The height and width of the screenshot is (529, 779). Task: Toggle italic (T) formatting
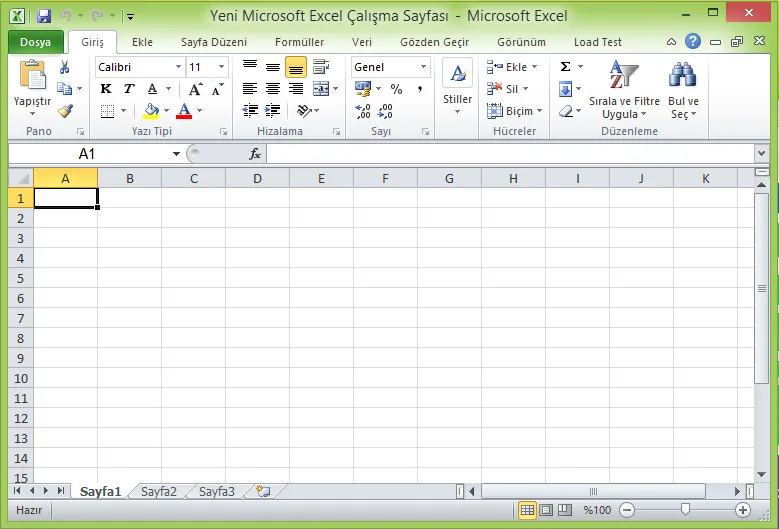129,89
